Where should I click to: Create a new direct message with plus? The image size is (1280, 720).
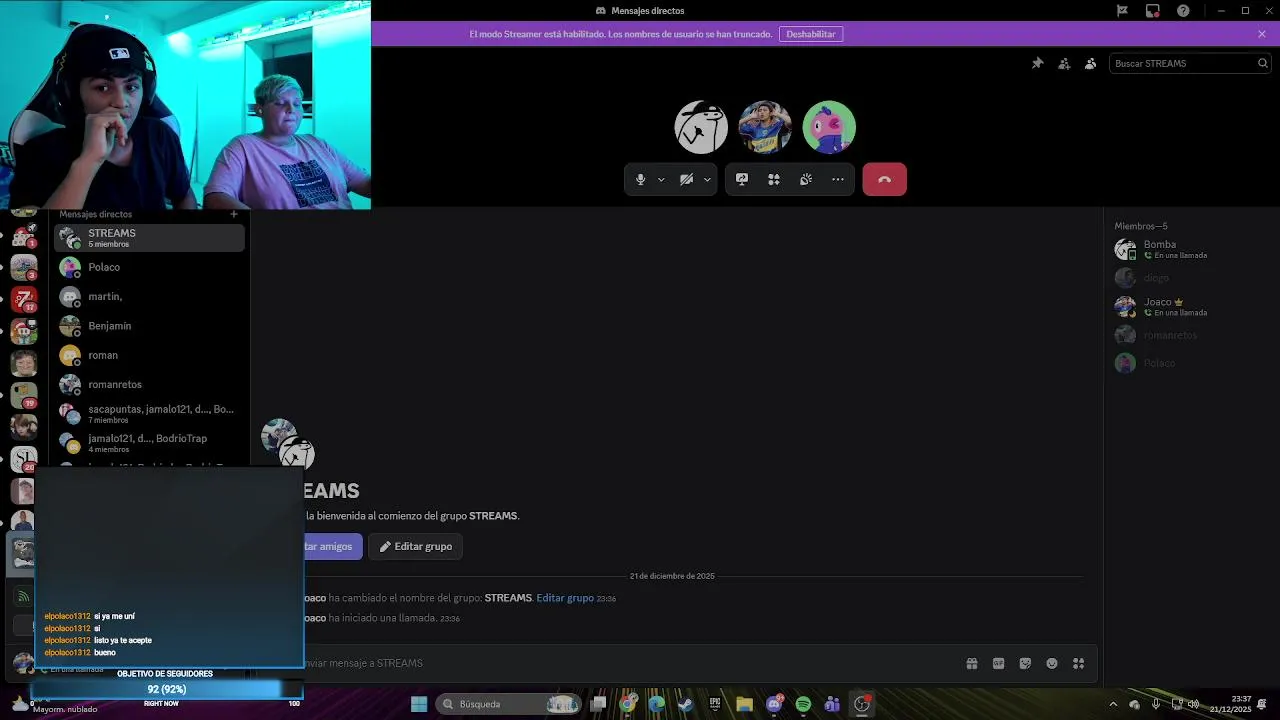234,214
